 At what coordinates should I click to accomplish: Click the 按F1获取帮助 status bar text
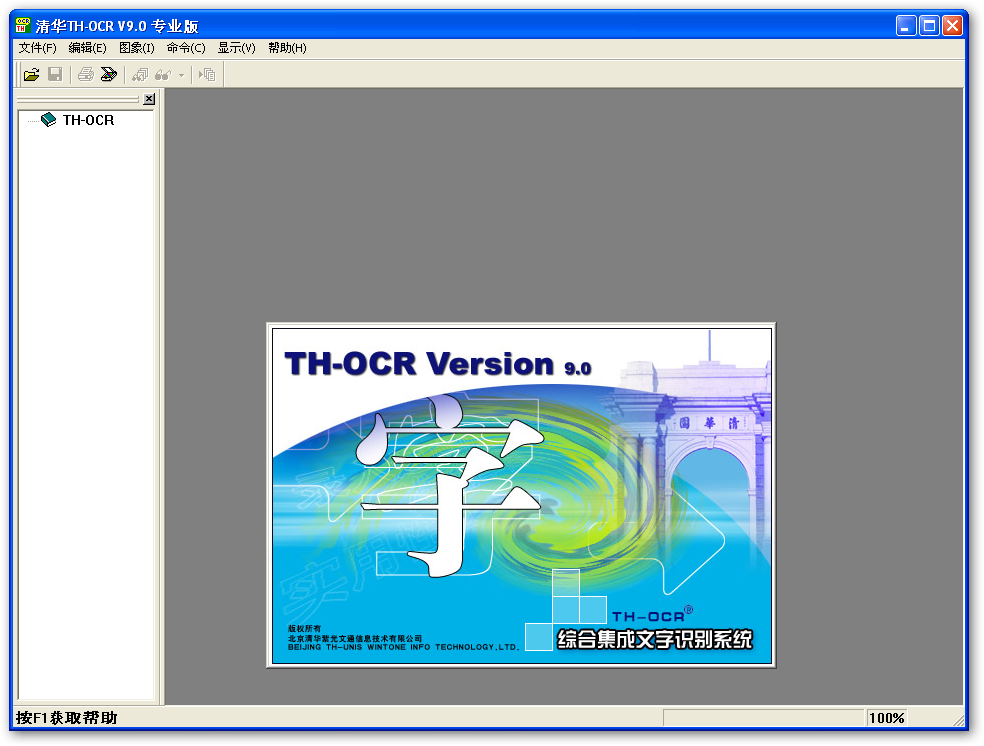pos(67,718)
